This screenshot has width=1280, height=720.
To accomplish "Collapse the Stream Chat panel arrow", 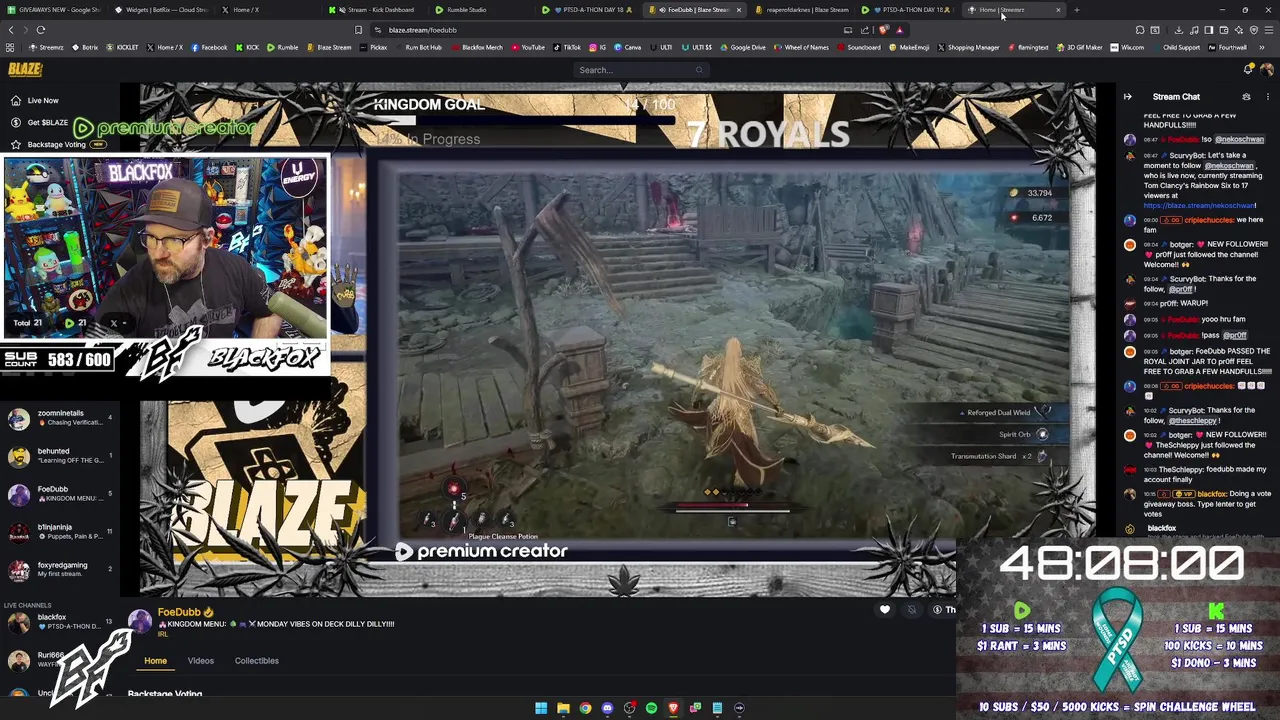I will (1127, 97).
